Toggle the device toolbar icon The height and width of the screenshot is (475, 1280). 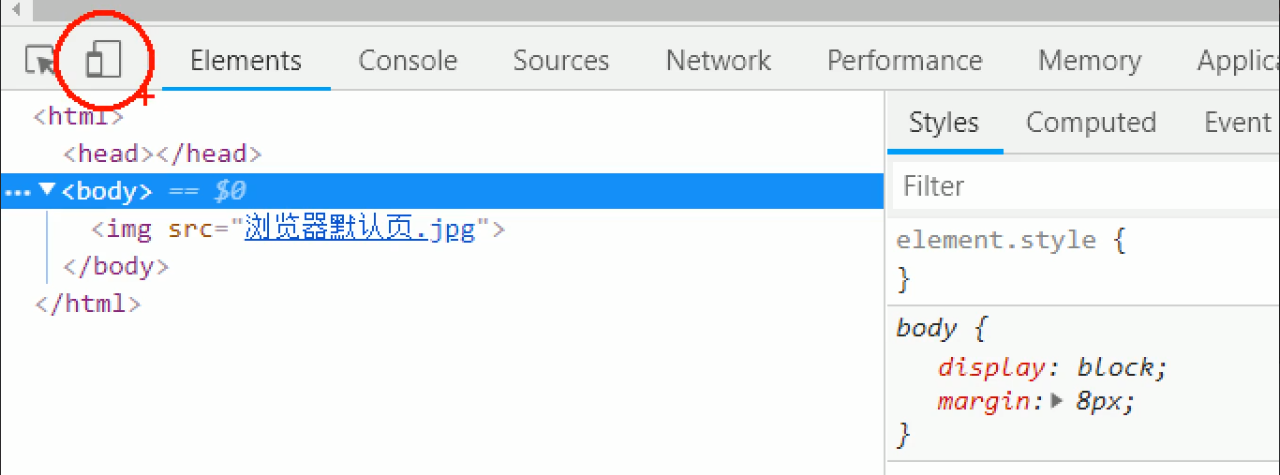click(x=103, y=60)
